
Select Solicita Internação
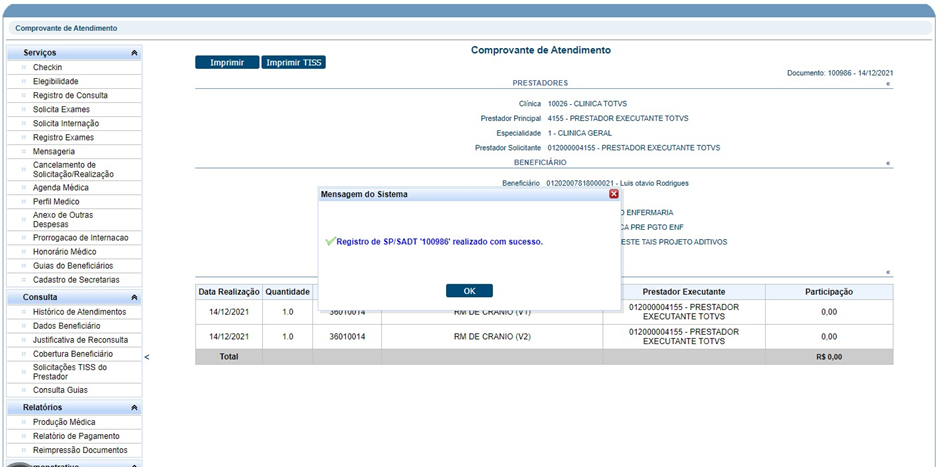66,123
